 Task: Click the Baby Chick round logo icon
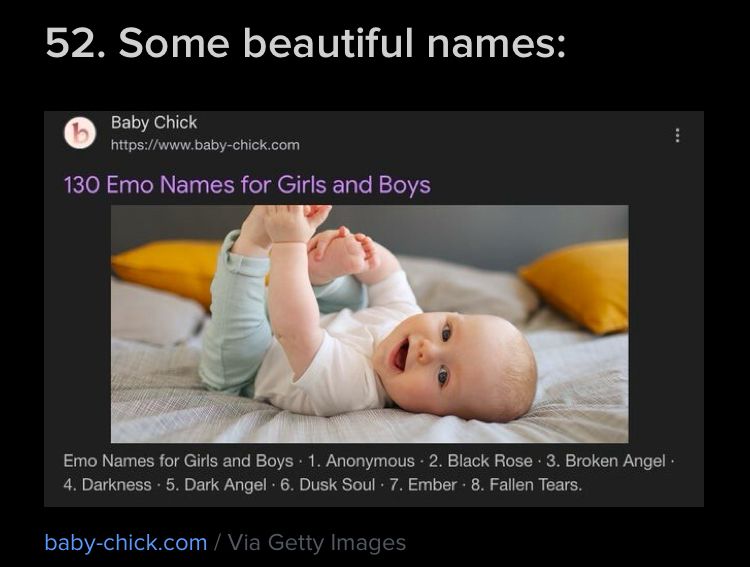point(80,133)
